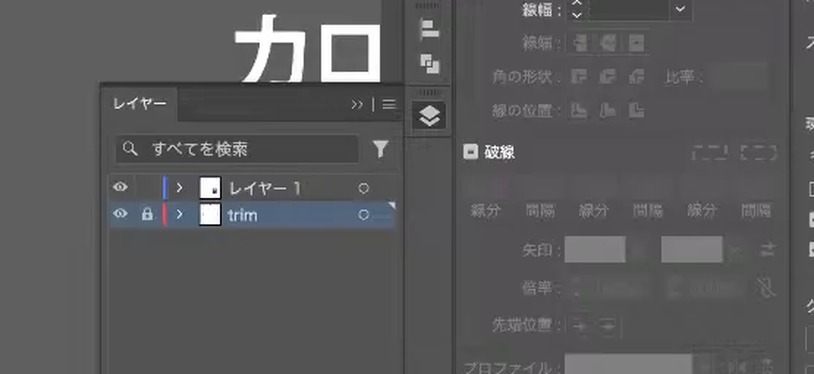Viewport: 814px width, 374px height.
Task: Click the first 線分 dash field
Action: [x=485, y=186]
